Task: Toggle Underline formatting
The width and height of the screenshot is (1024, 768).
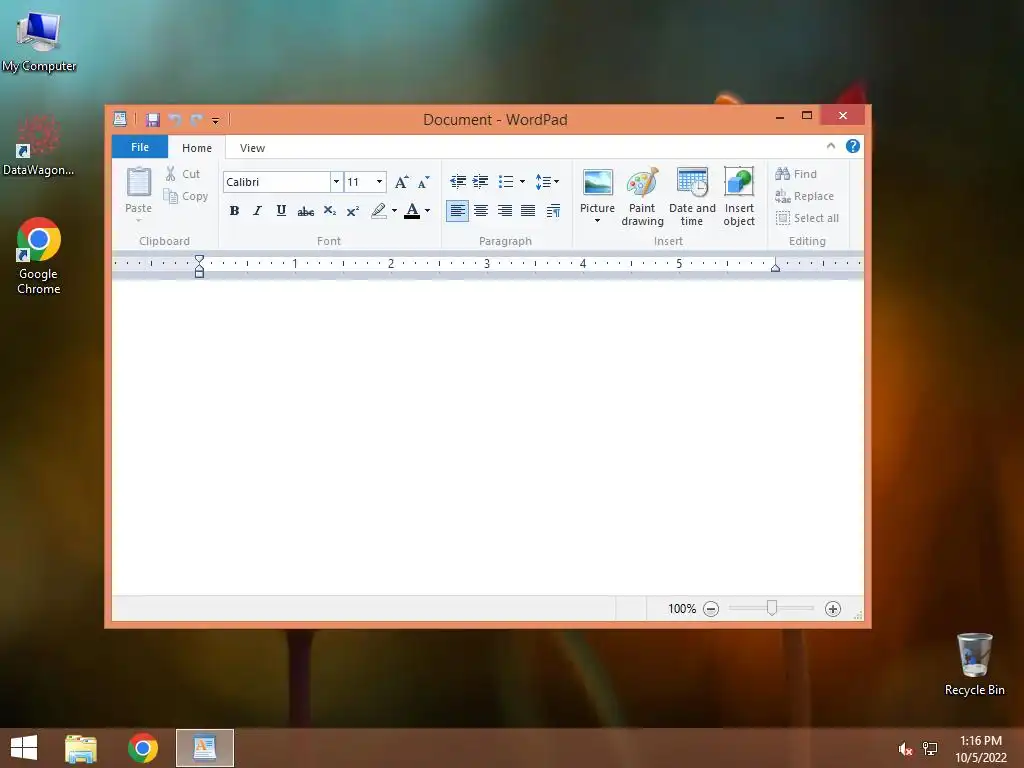Action: pyautogui.click(x=281, y=210)
